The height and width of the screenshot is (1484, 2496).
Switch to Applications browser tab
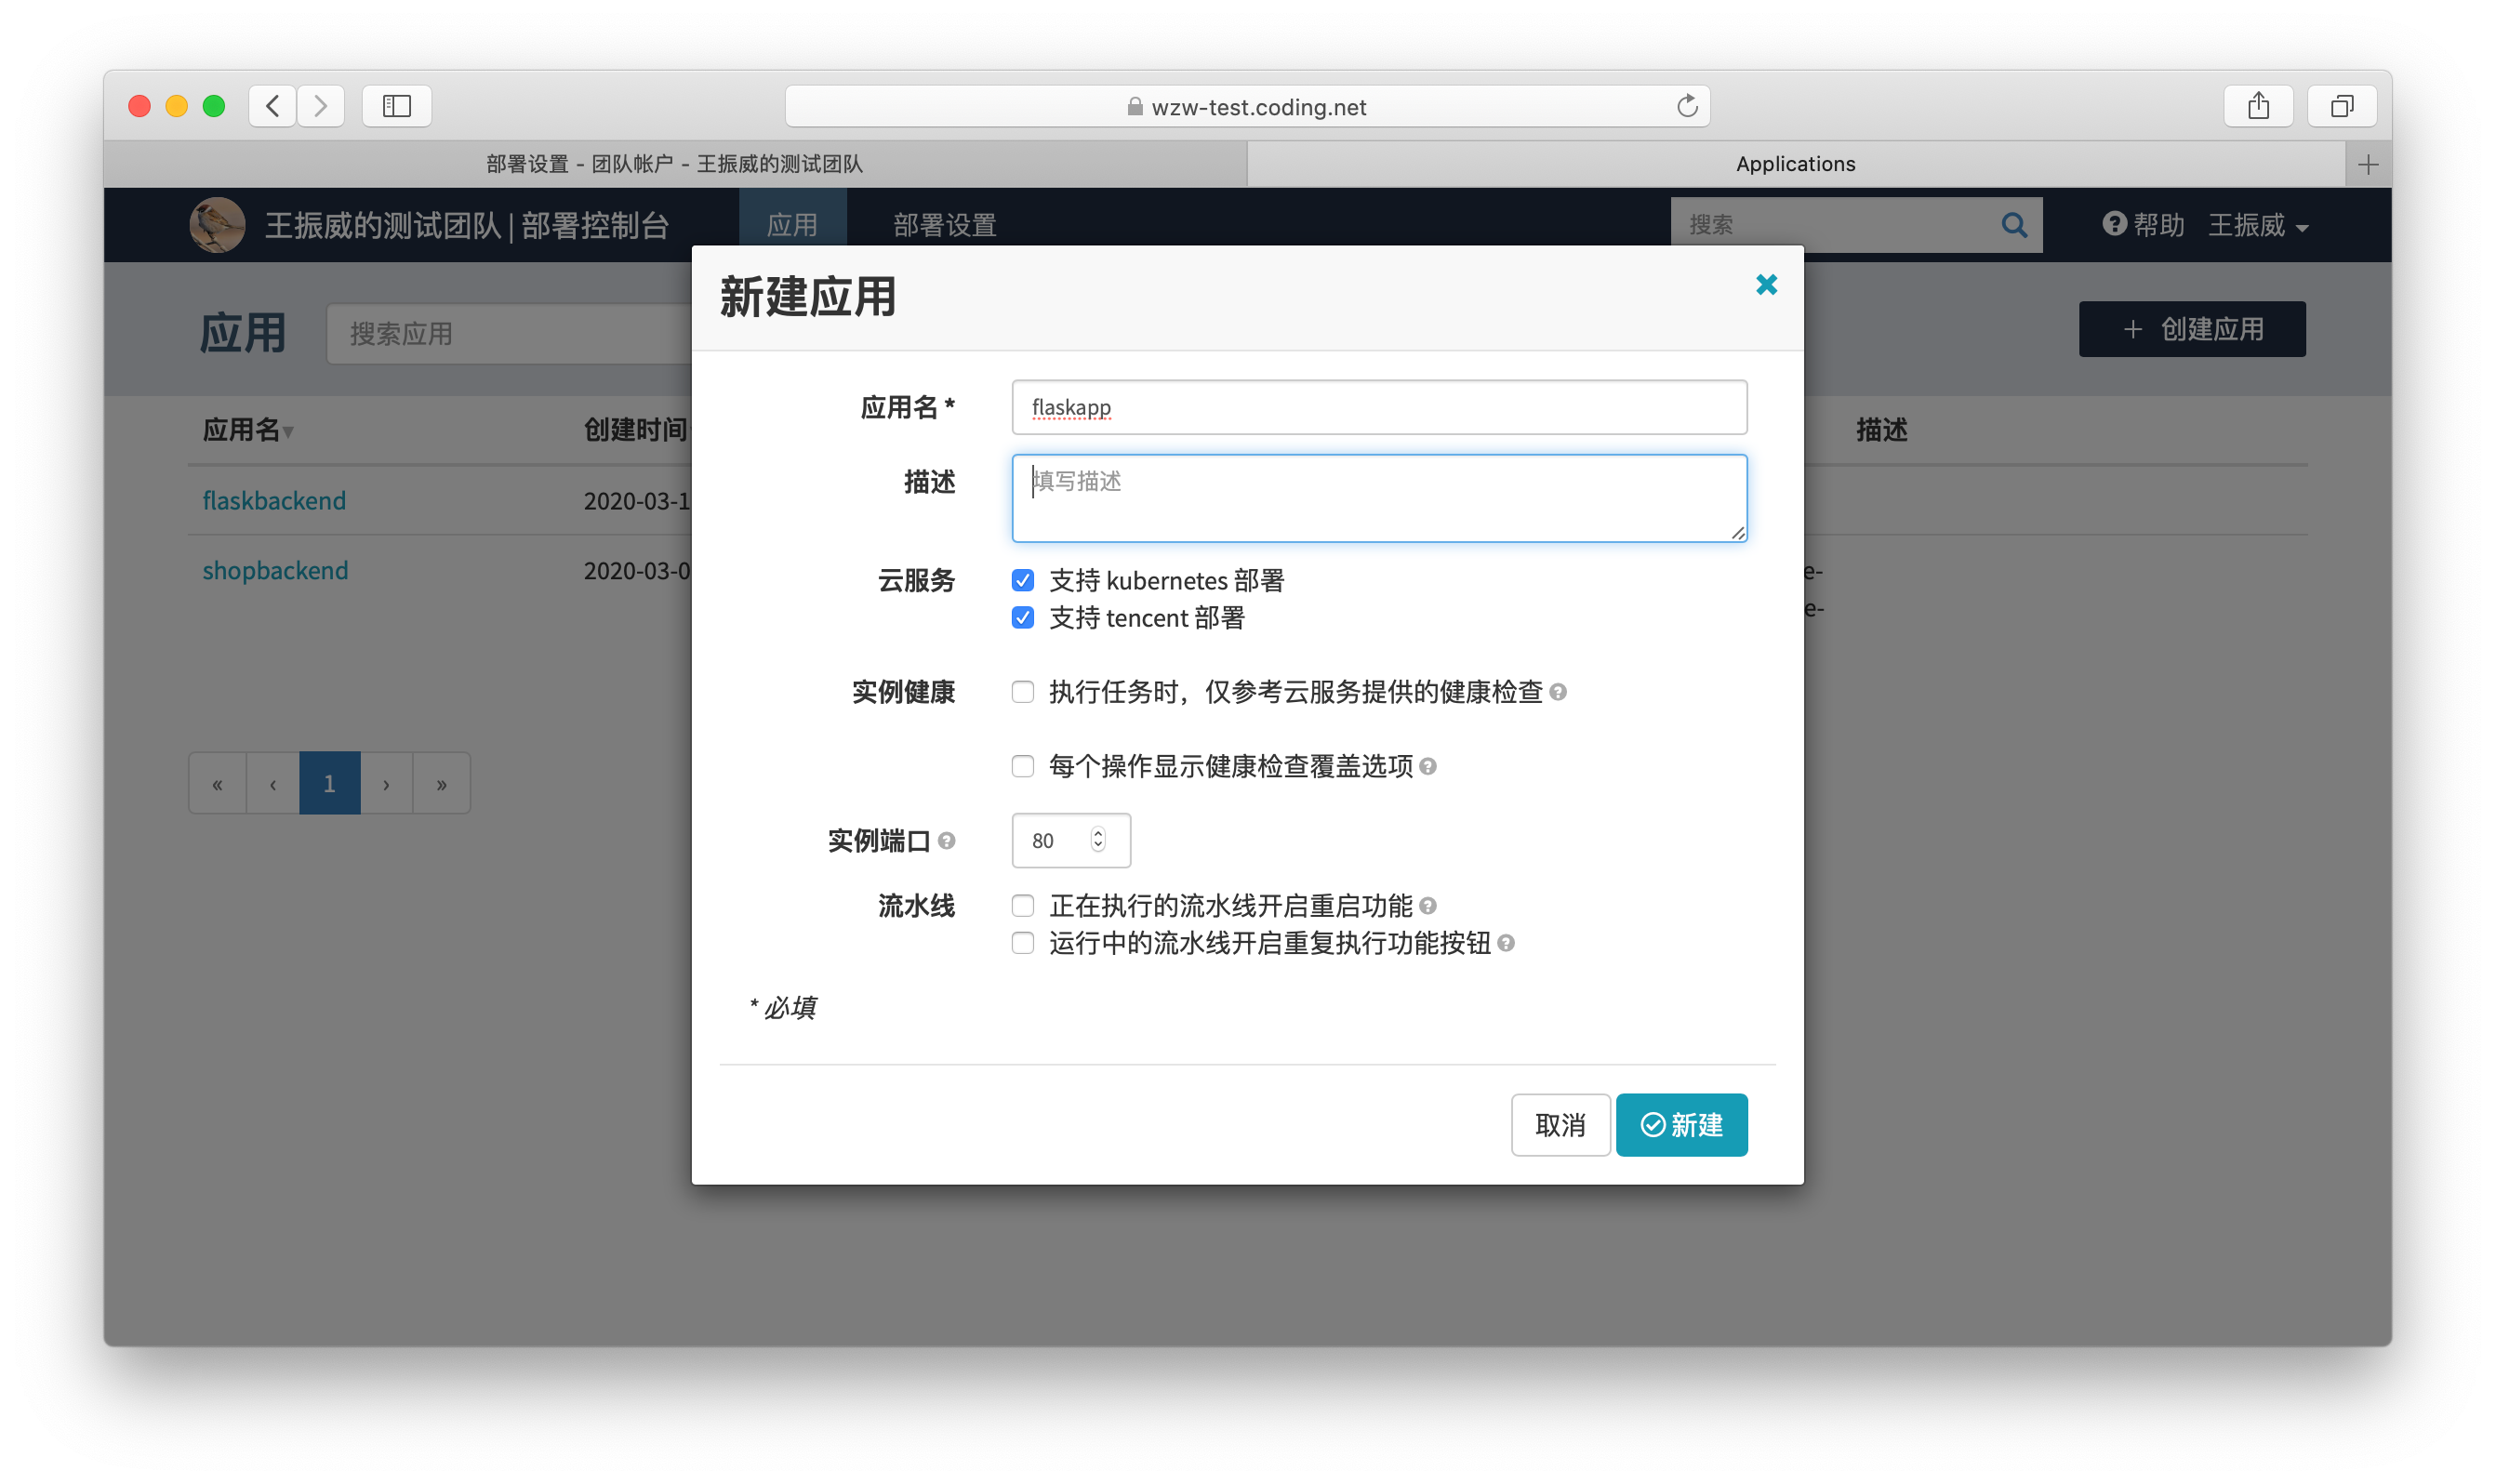click(x=1795, y=164)
